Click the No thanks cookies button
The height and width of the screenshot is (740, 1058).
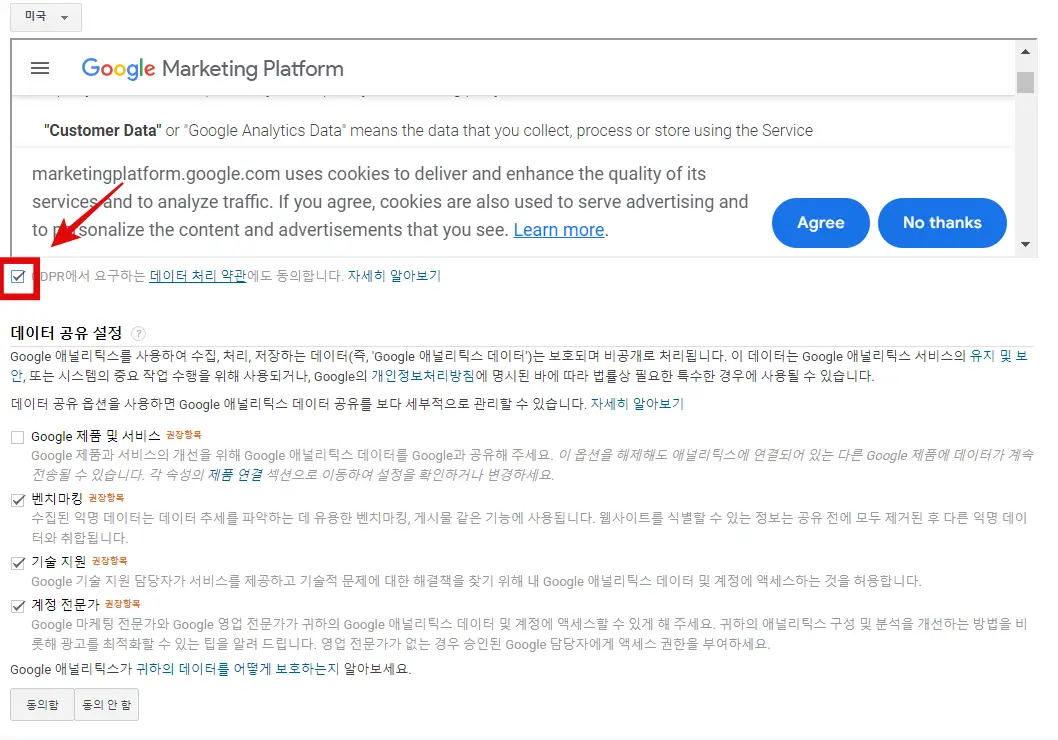(x=942, y=223)
